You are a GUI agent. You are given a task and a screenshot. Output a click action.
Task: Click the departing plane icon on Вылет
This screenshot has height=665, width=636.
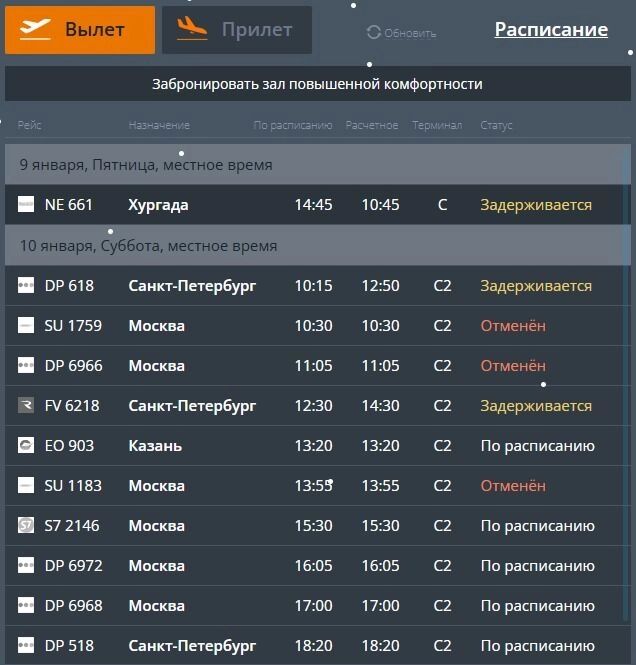point(35,29)
